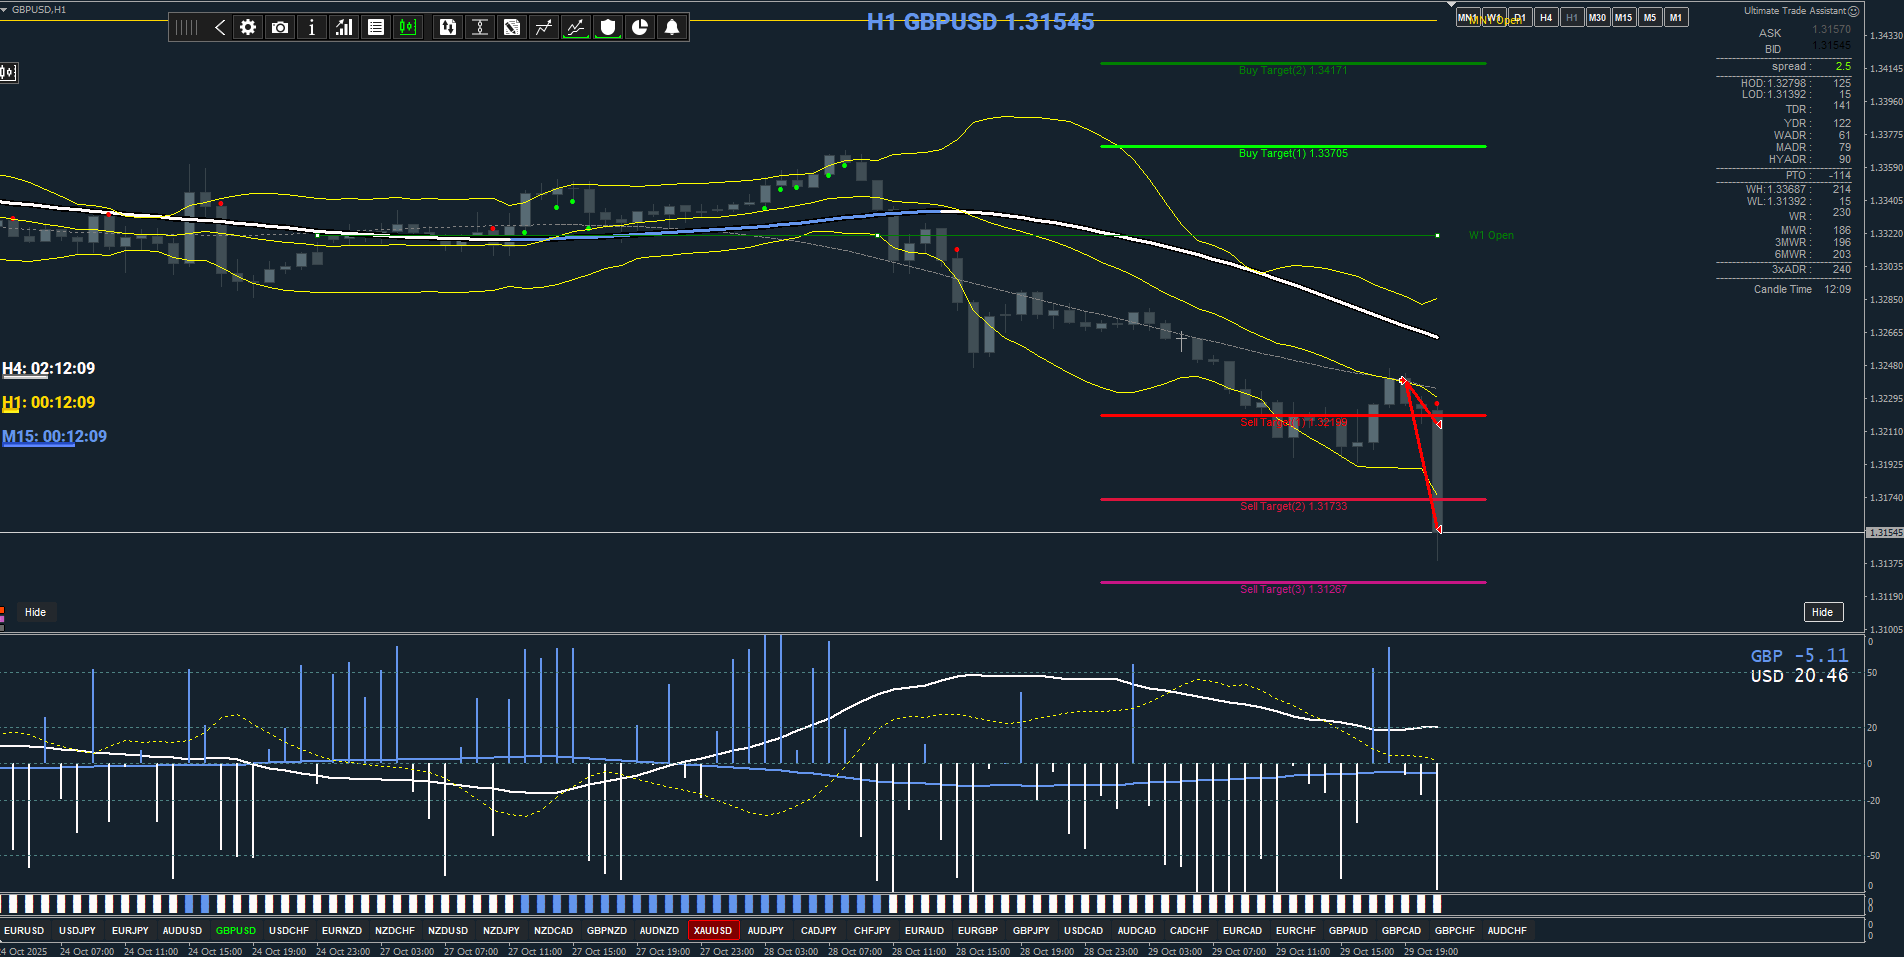The height and width of the screenshot is (957, 1904).
Task: Click the rising bar chart icon
Action: [x=344, y=27]
